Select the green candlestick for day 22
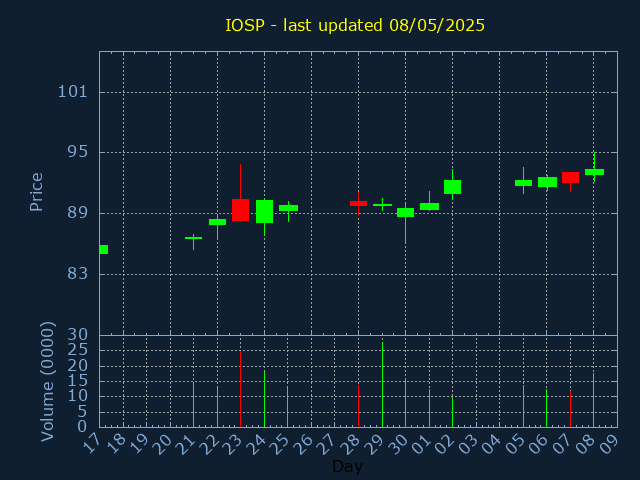 [218, 222]
